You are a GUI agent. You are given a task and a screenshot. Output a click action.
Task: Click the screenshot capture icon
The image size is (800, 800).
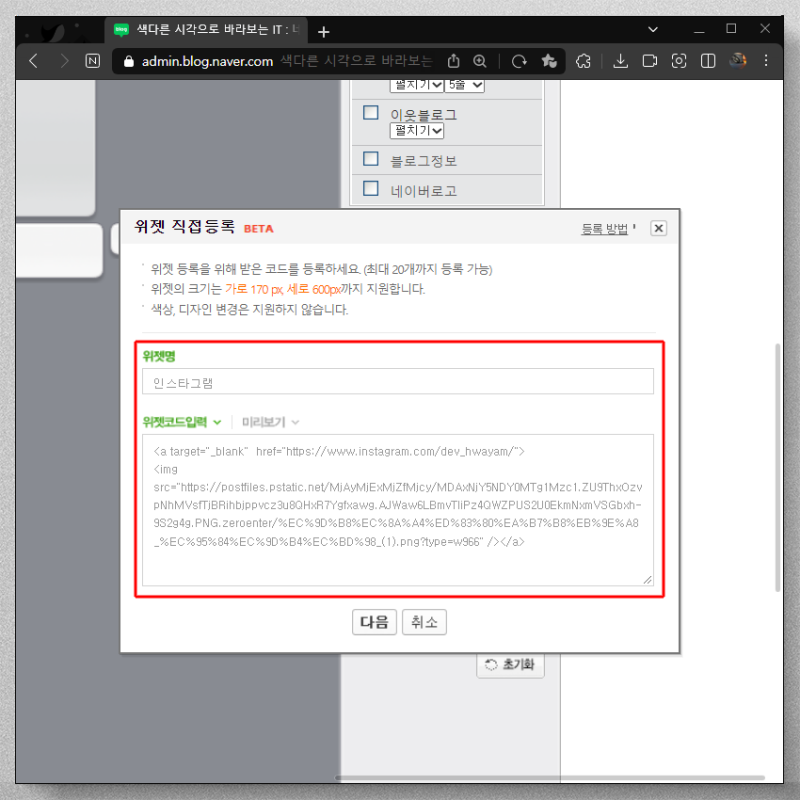coord(679,61)
